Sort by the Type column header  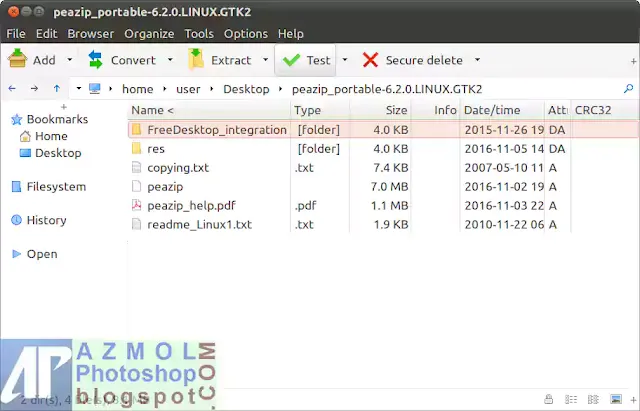click(x=320, y=110)
